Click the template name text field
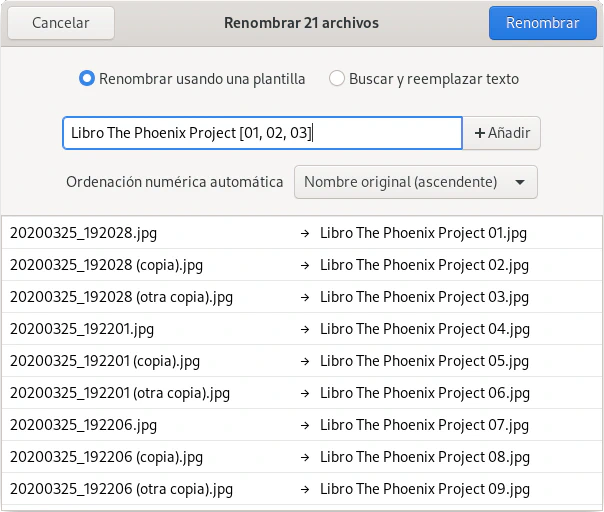The width and height of the screenshot is (604, 512). pyautogui.click(x=262, y=133)
